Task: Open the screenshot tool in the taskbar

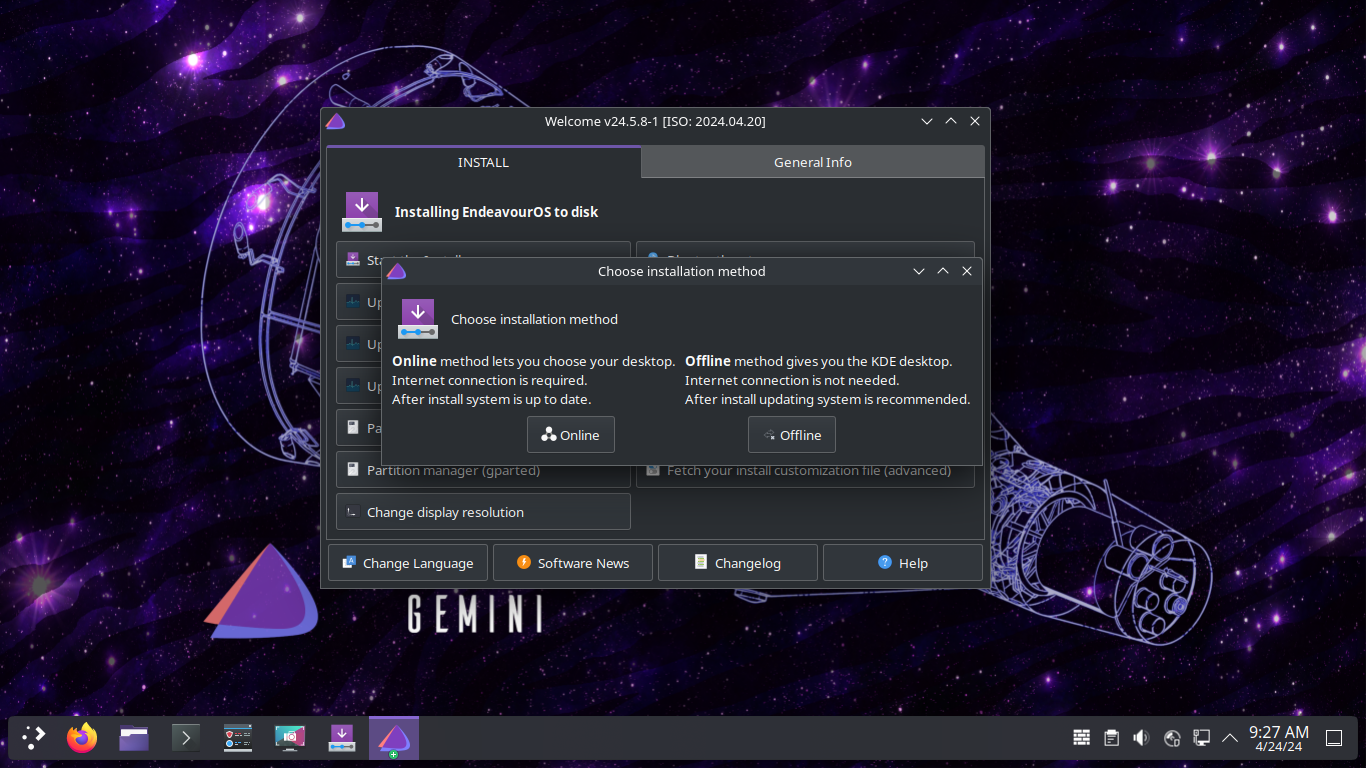Action: point(290,738)
